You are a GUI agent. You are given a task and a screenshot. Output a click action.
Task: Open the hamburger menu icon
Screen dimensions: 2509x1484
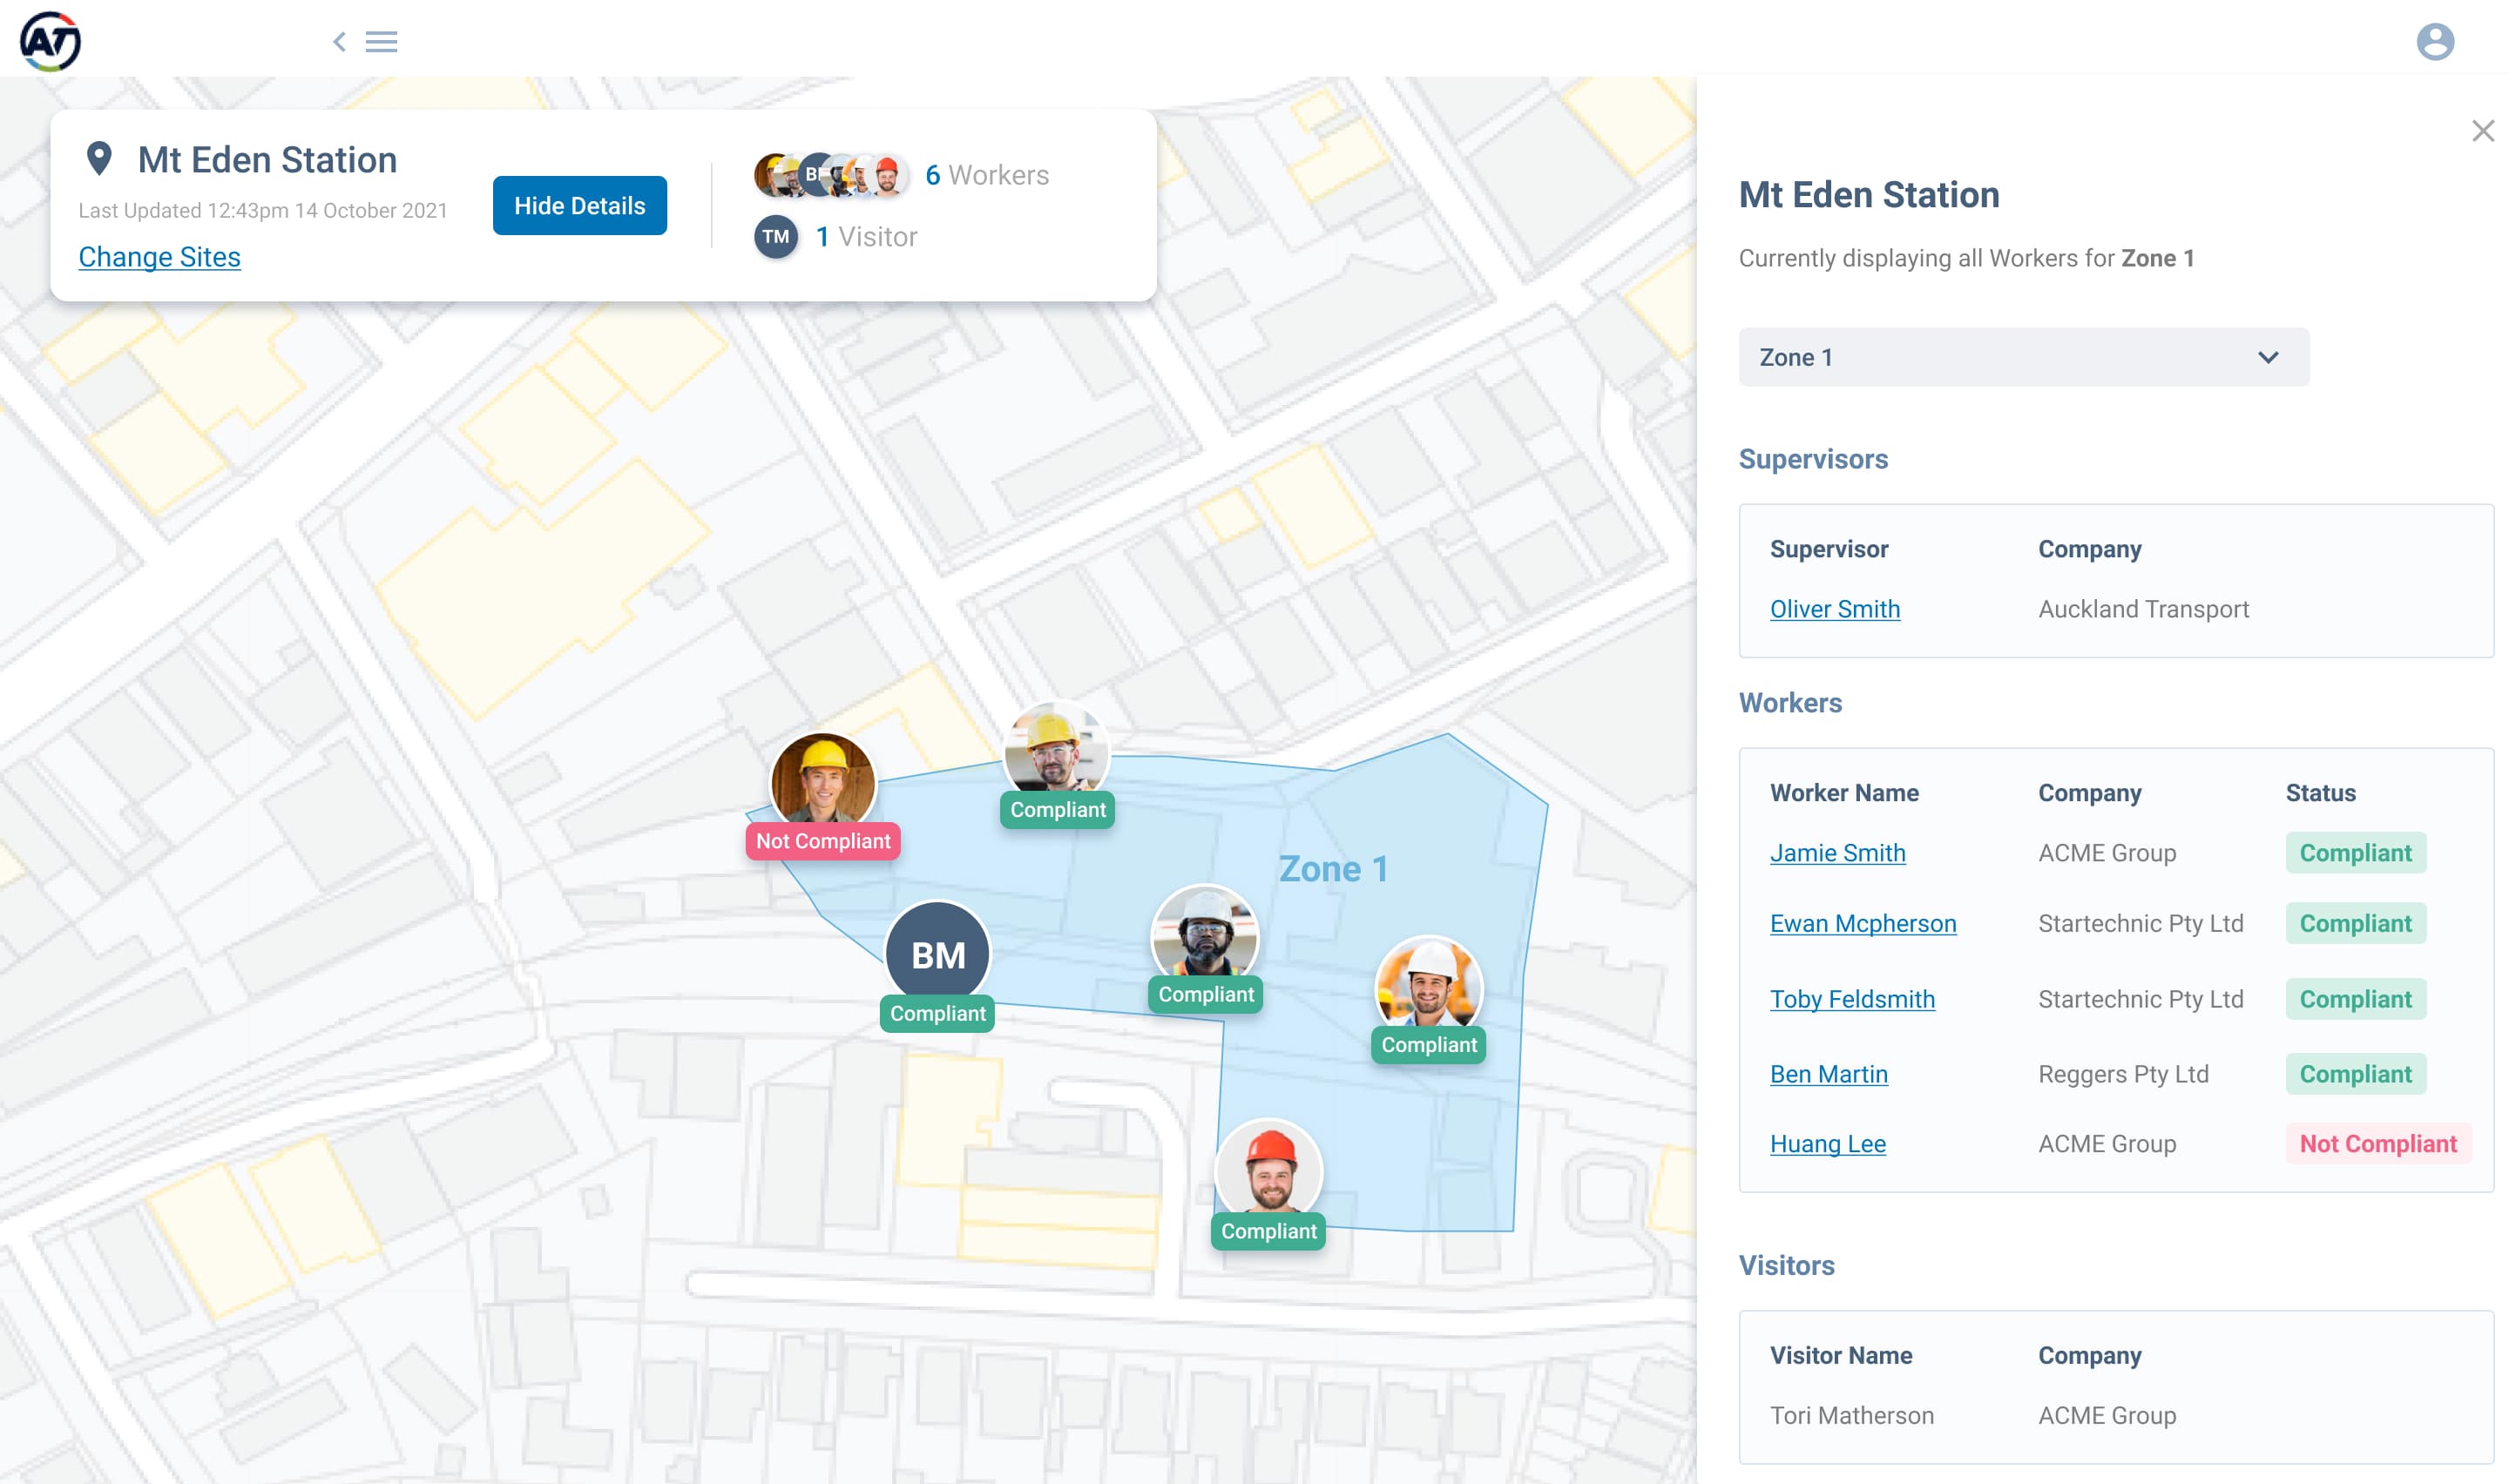tap(381, 42)
